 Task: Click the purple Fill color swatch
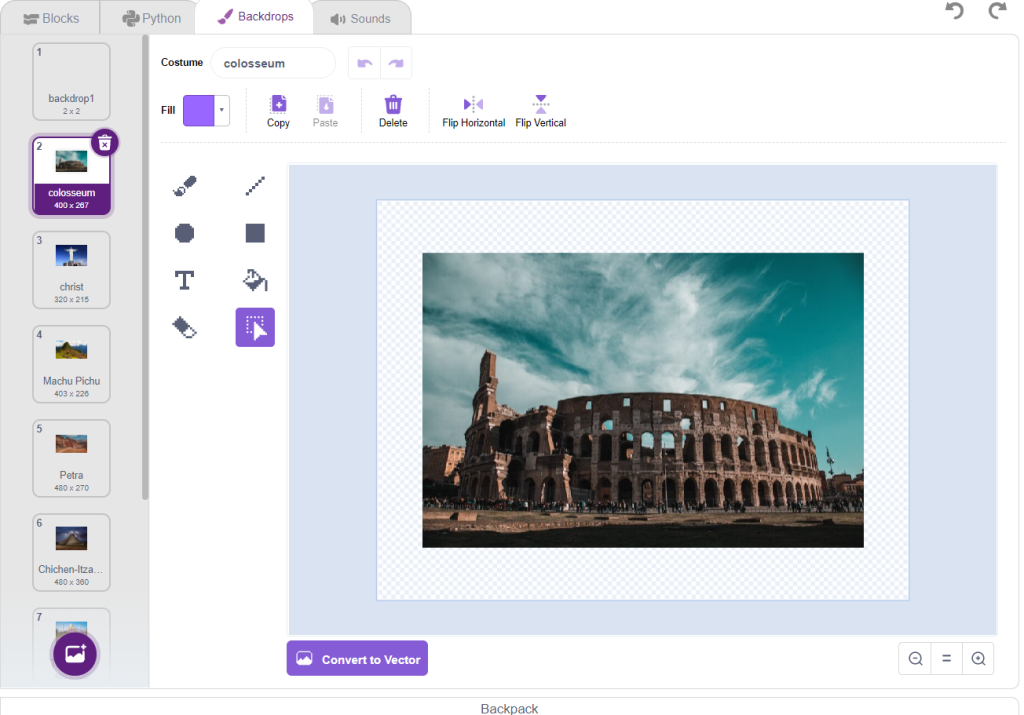coord(199,110)
